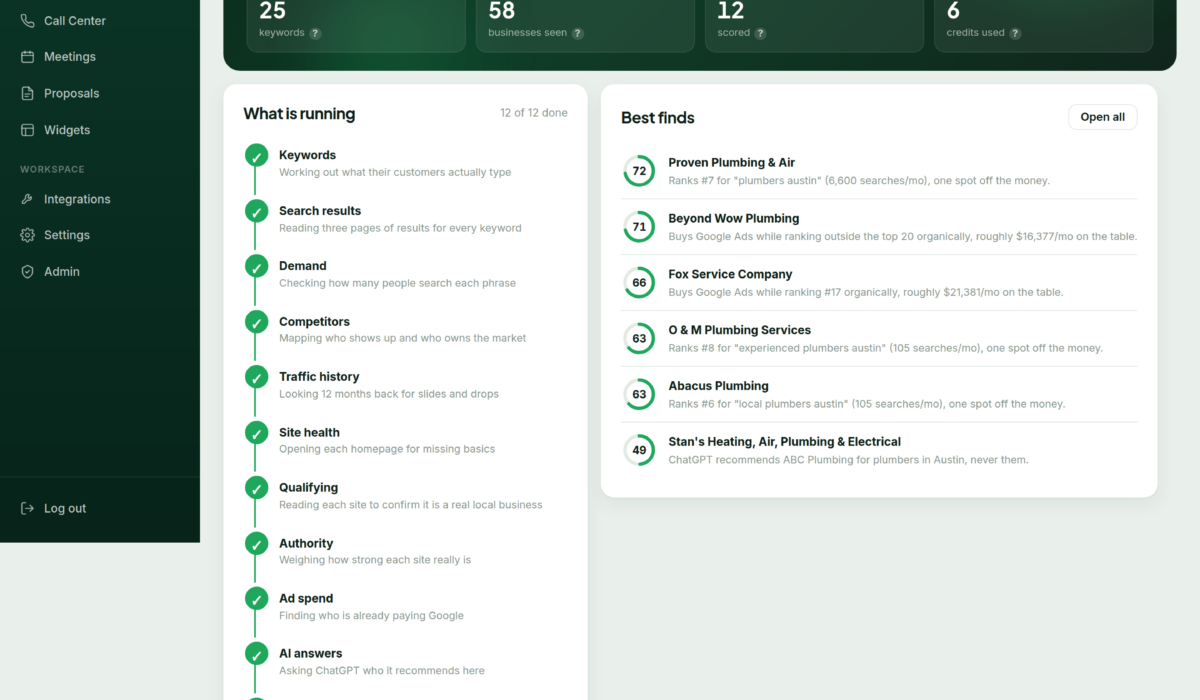Open the Proven Plumbing & Air result
The image size is (1200, 700).
pos(879,171)
